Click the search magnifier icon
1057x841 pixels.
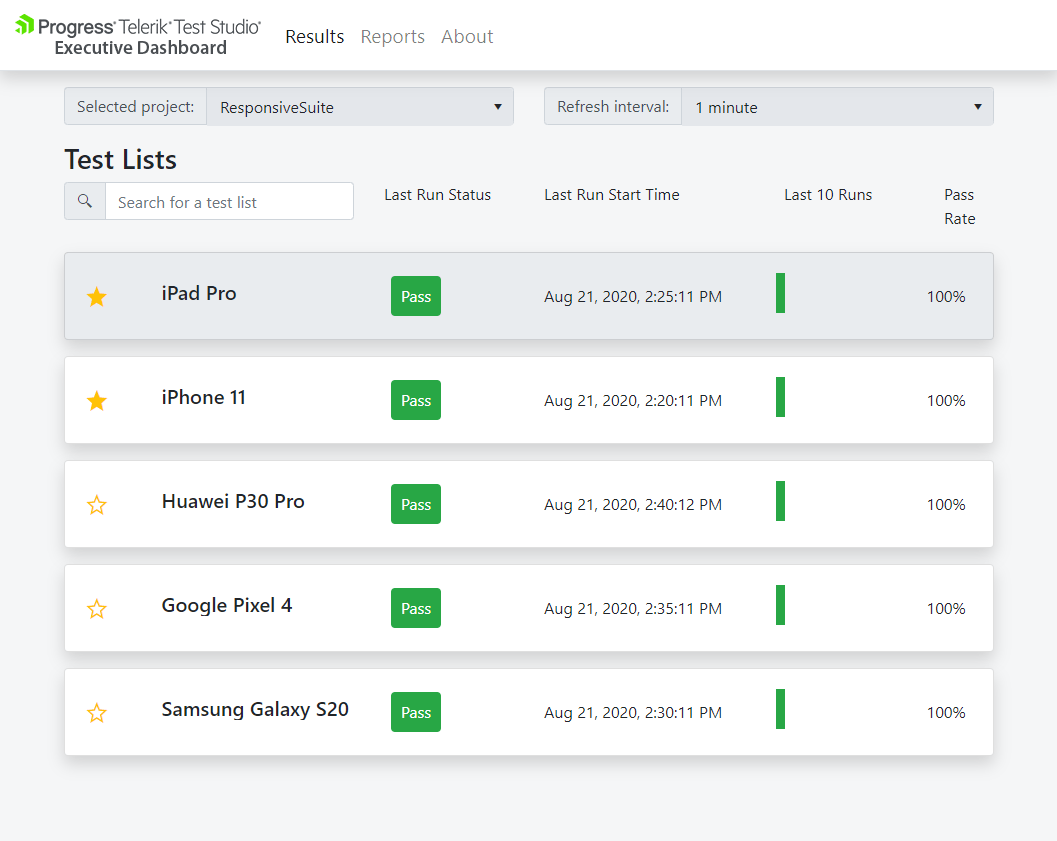pos(85,201)
